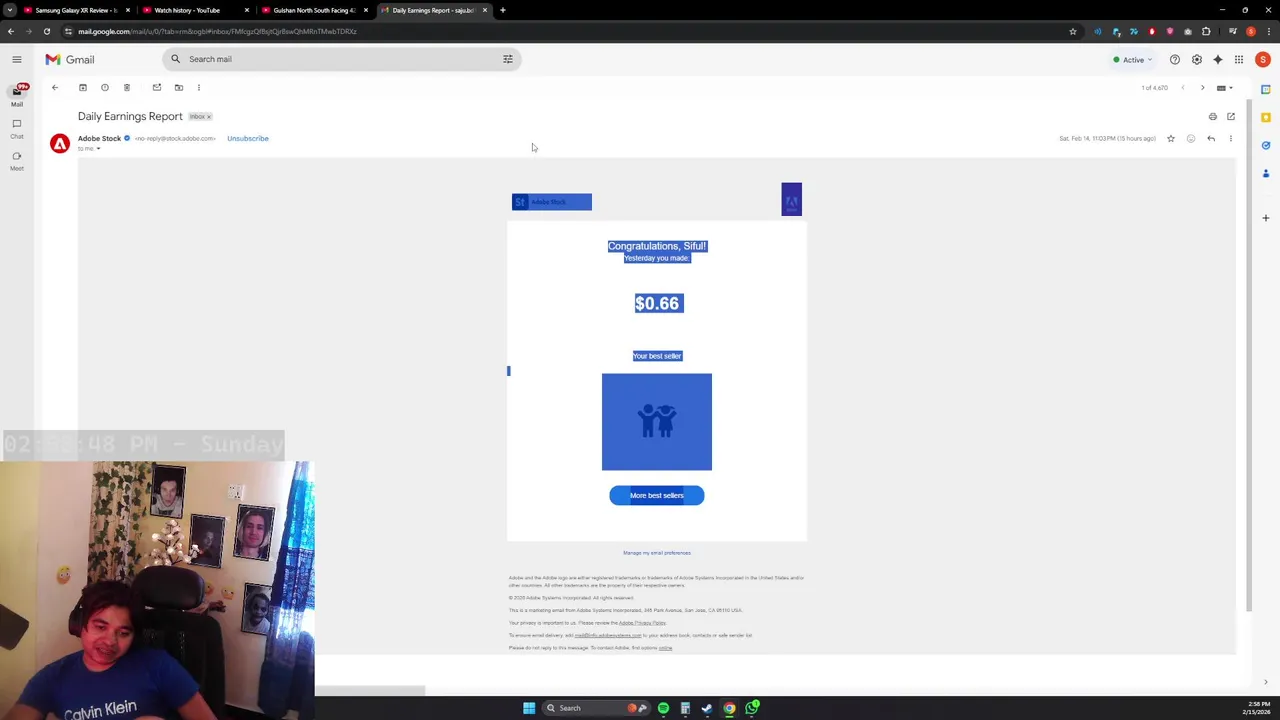Delete the email with trash icon
Image resolution: width=1280 pixels, height=720 pixels.
[x=126, y=87]
